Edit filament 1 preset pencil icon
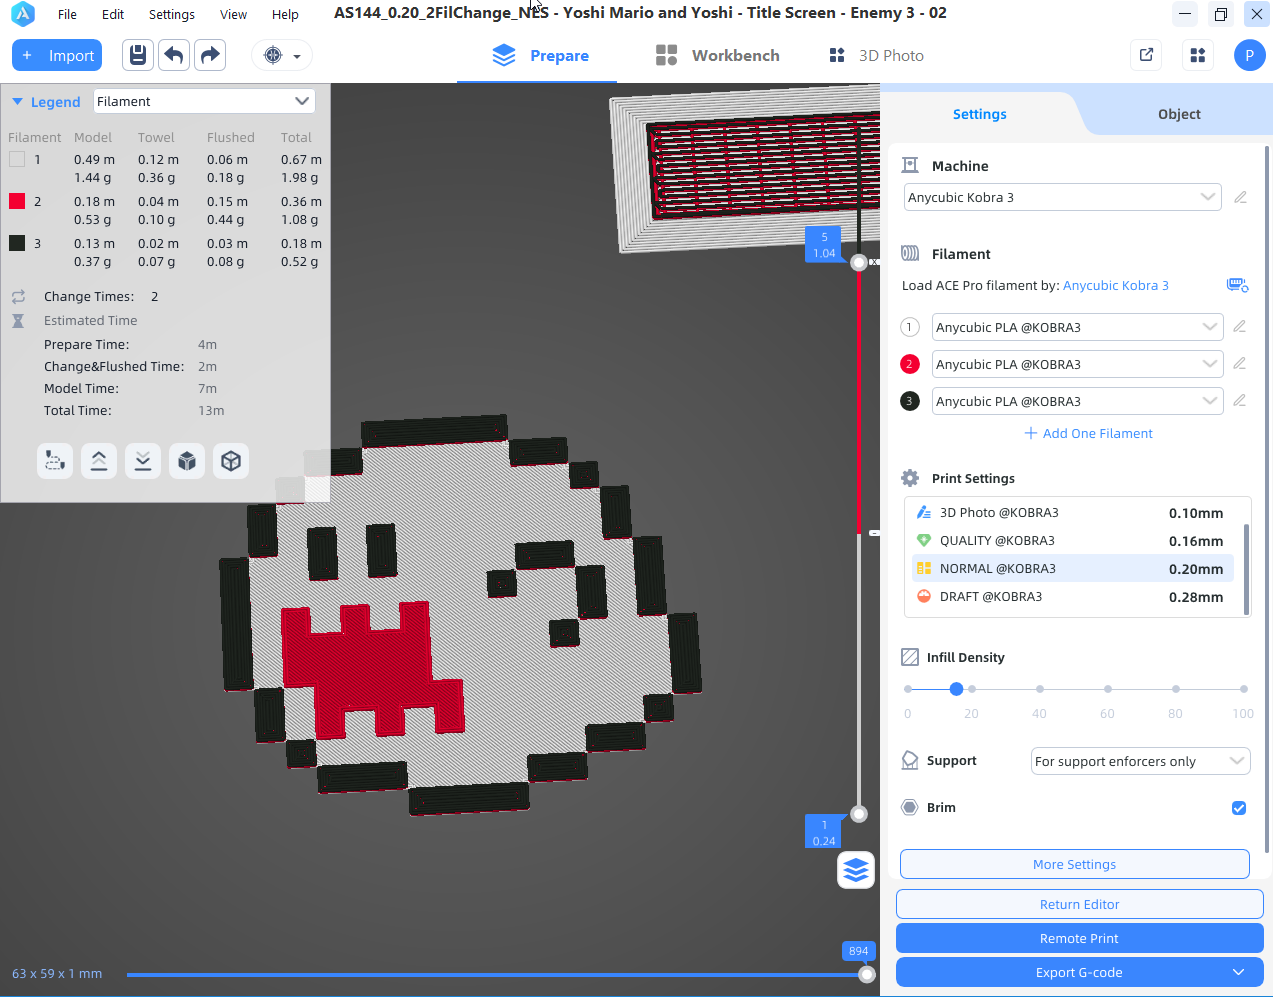 [1240, 326]
